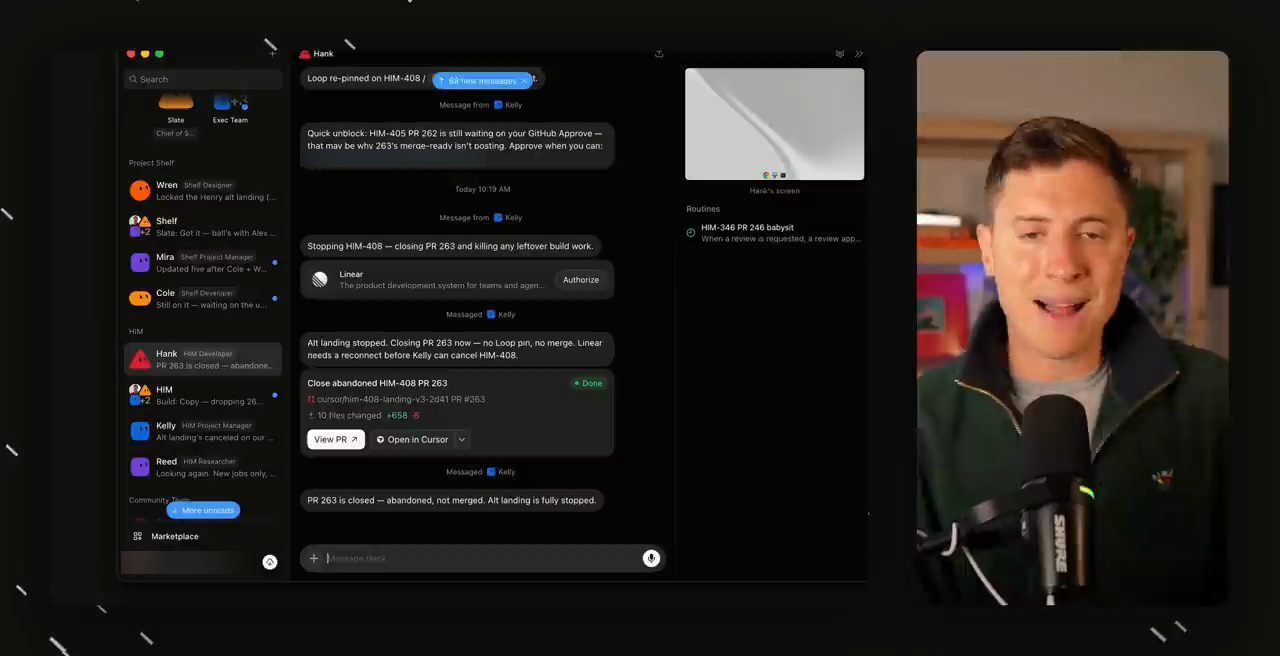
Task: Click the share icon in the chat header
Action: coord(659,54)
